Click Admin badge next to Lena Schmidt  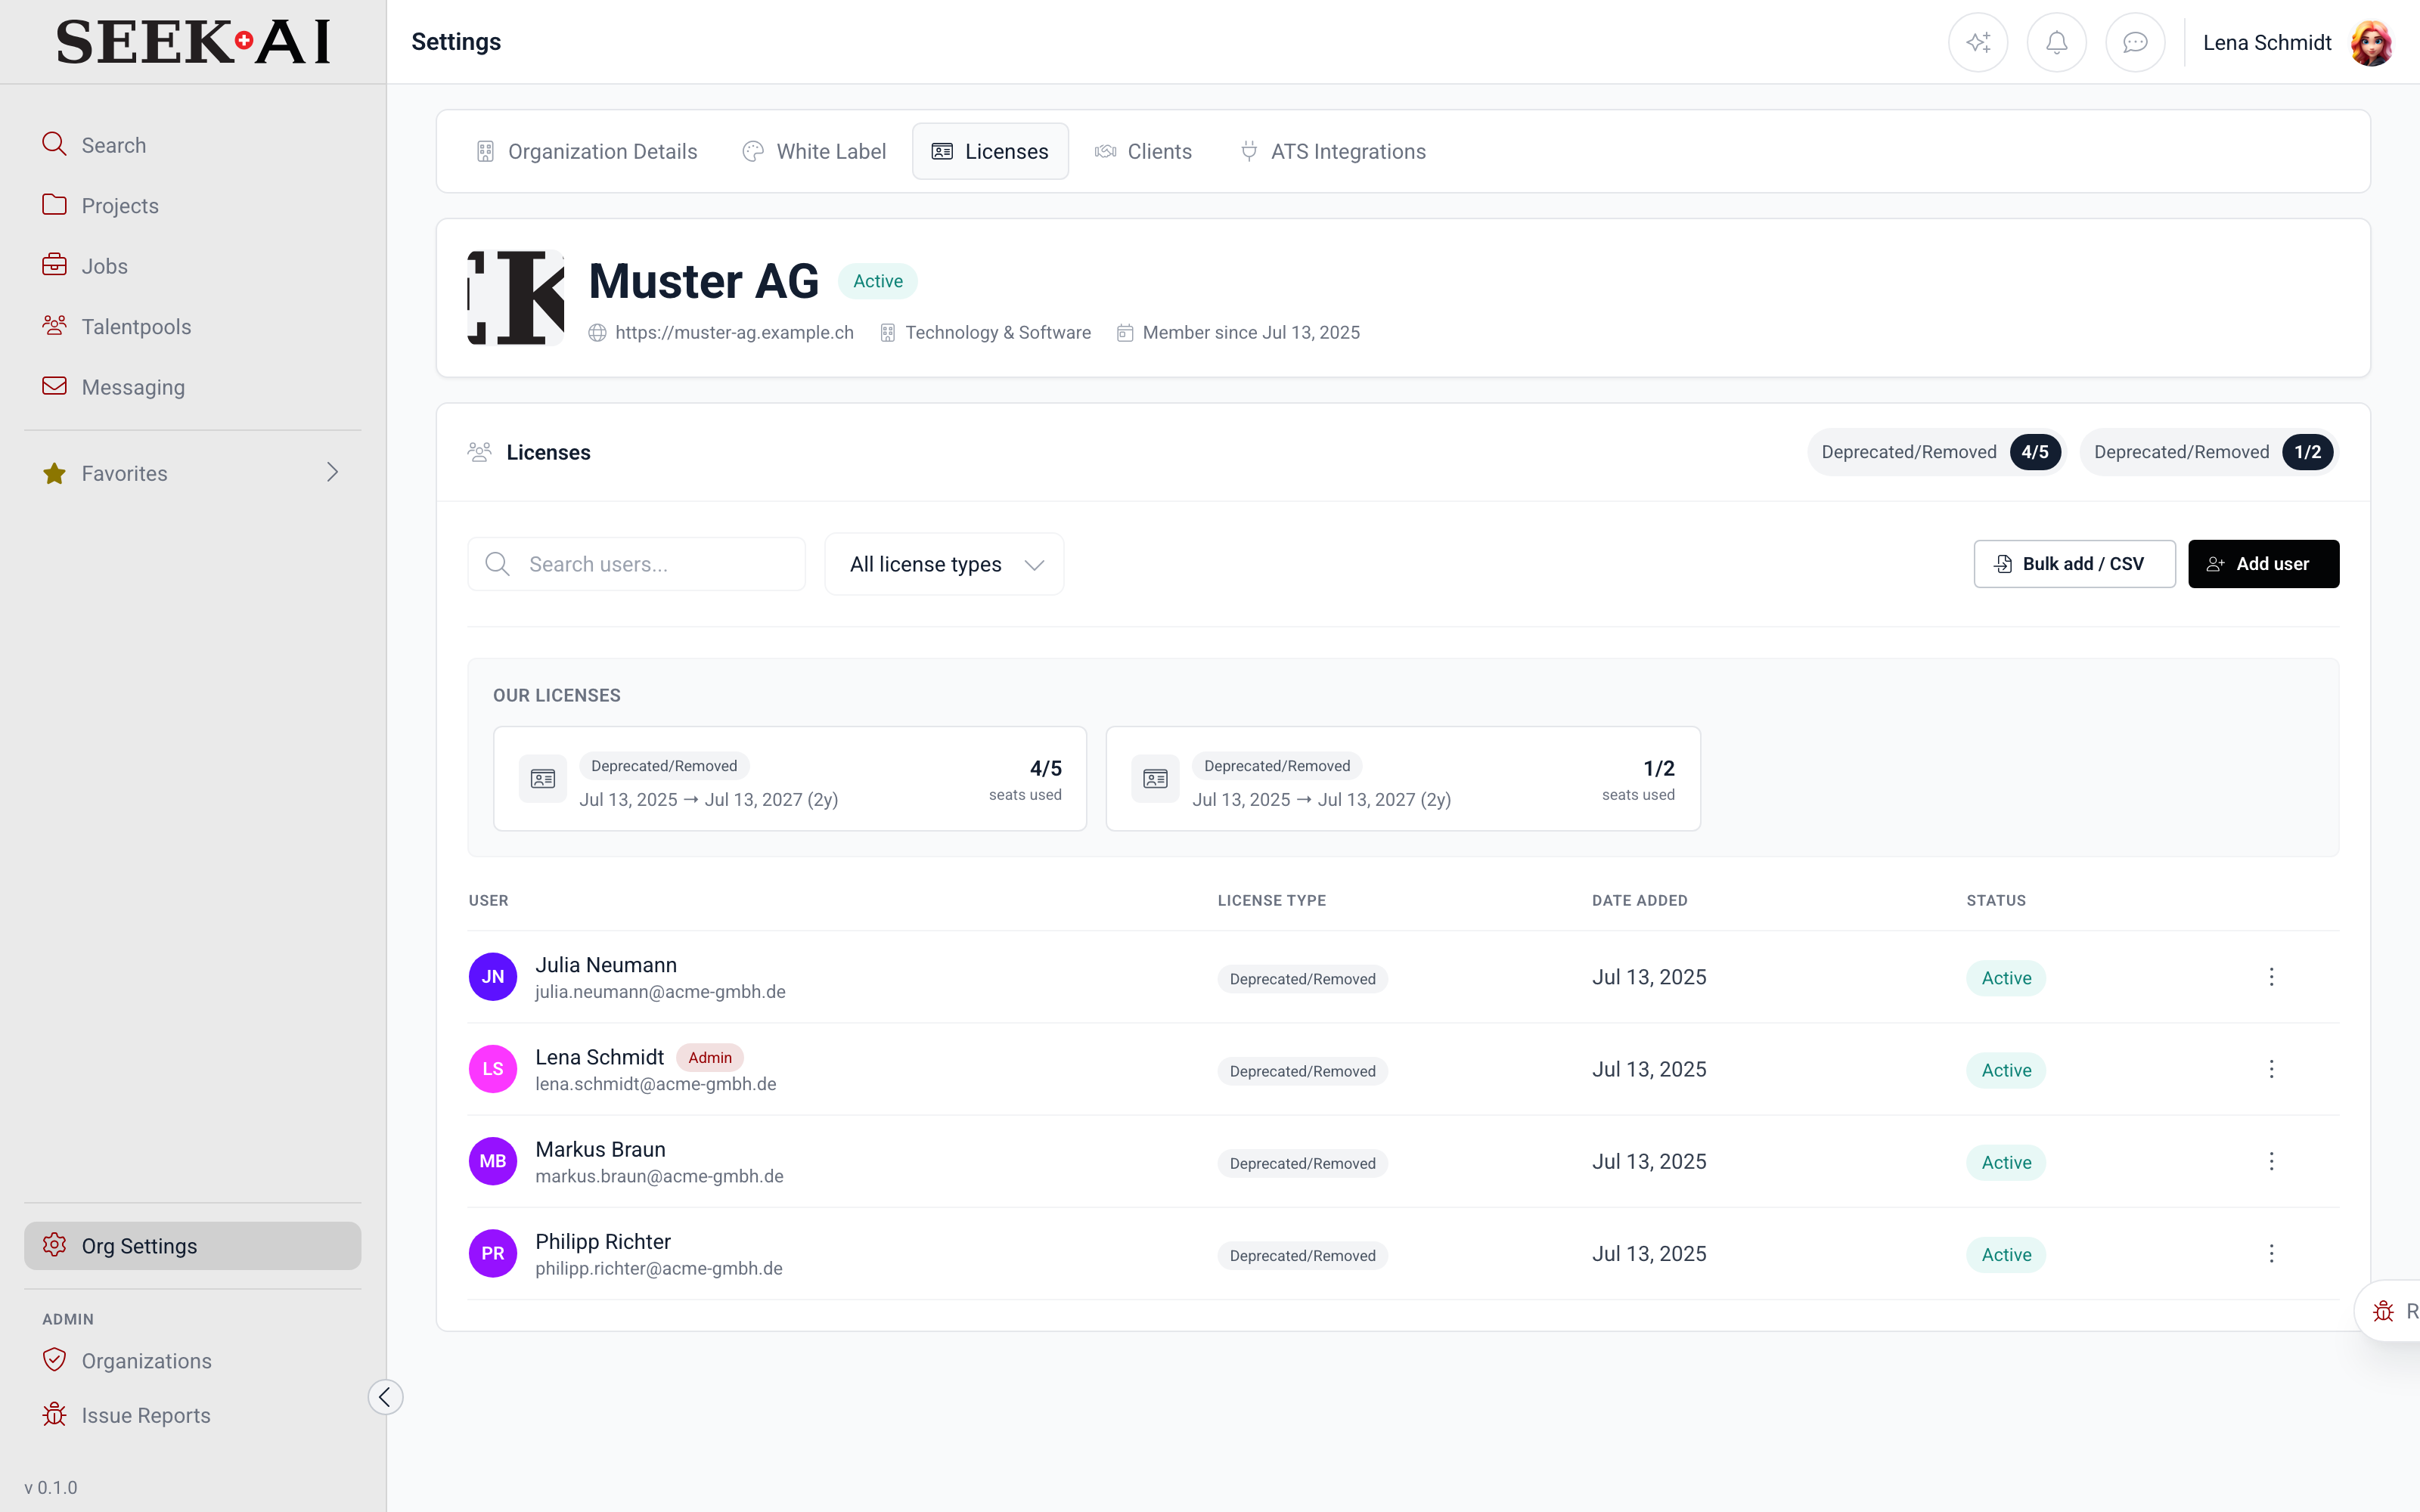click(x=710, y=1057)
